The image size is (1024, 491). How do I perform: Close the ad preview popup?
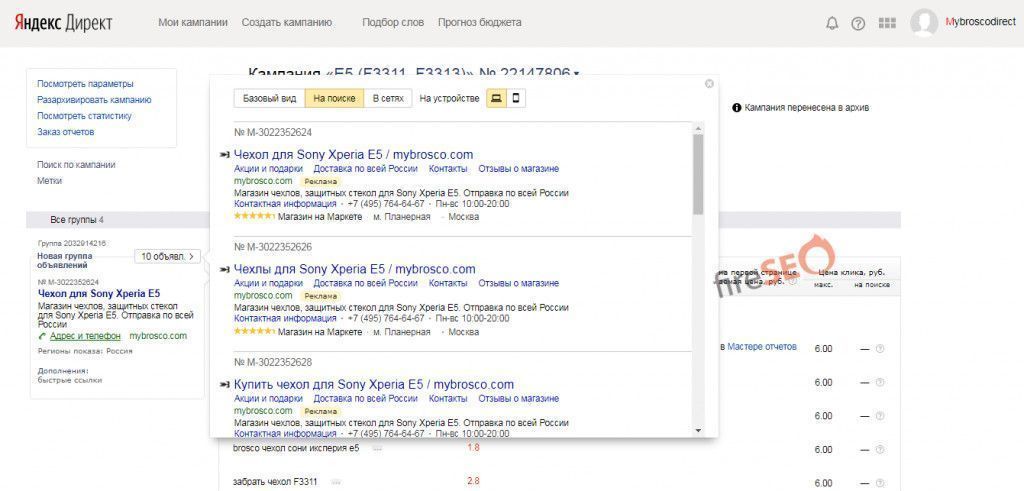point(709,84)
